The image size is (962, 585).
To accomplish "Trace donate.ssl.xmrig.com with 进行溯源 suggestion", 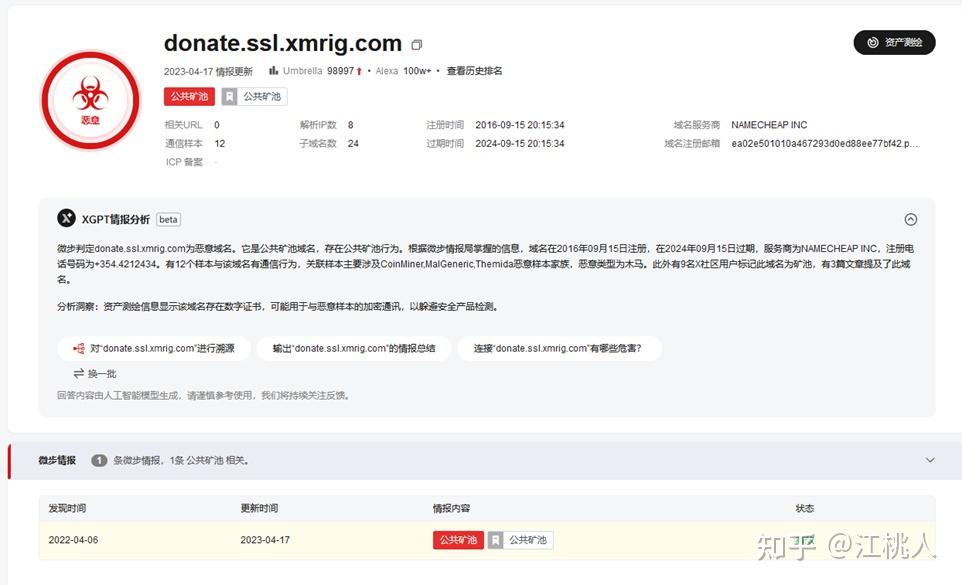I will click(154, 348).
